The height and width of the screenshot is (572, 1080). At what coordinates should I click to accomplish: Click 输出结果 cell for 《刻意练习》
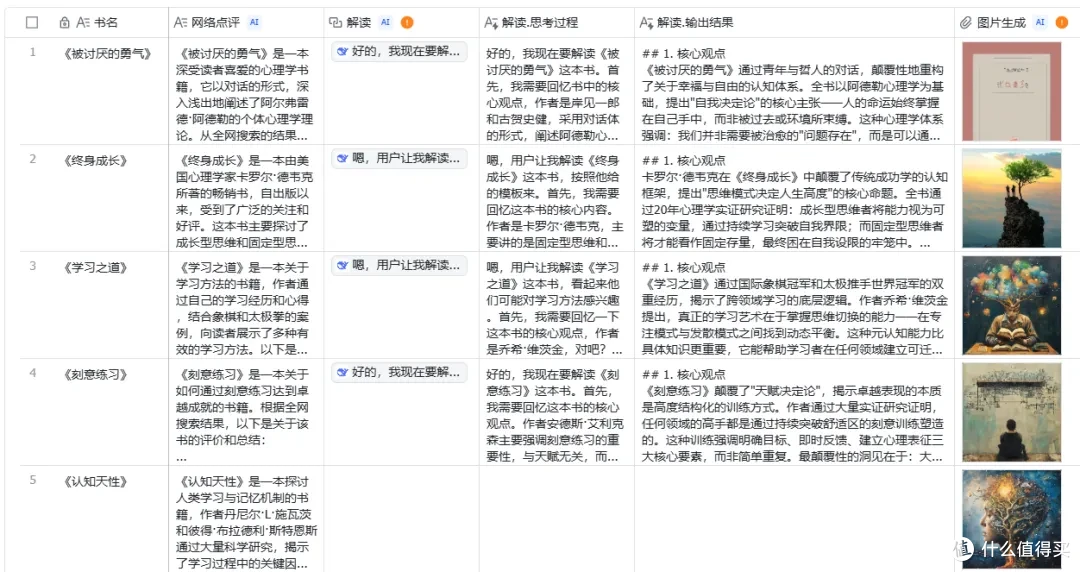[x=794, y=411]
